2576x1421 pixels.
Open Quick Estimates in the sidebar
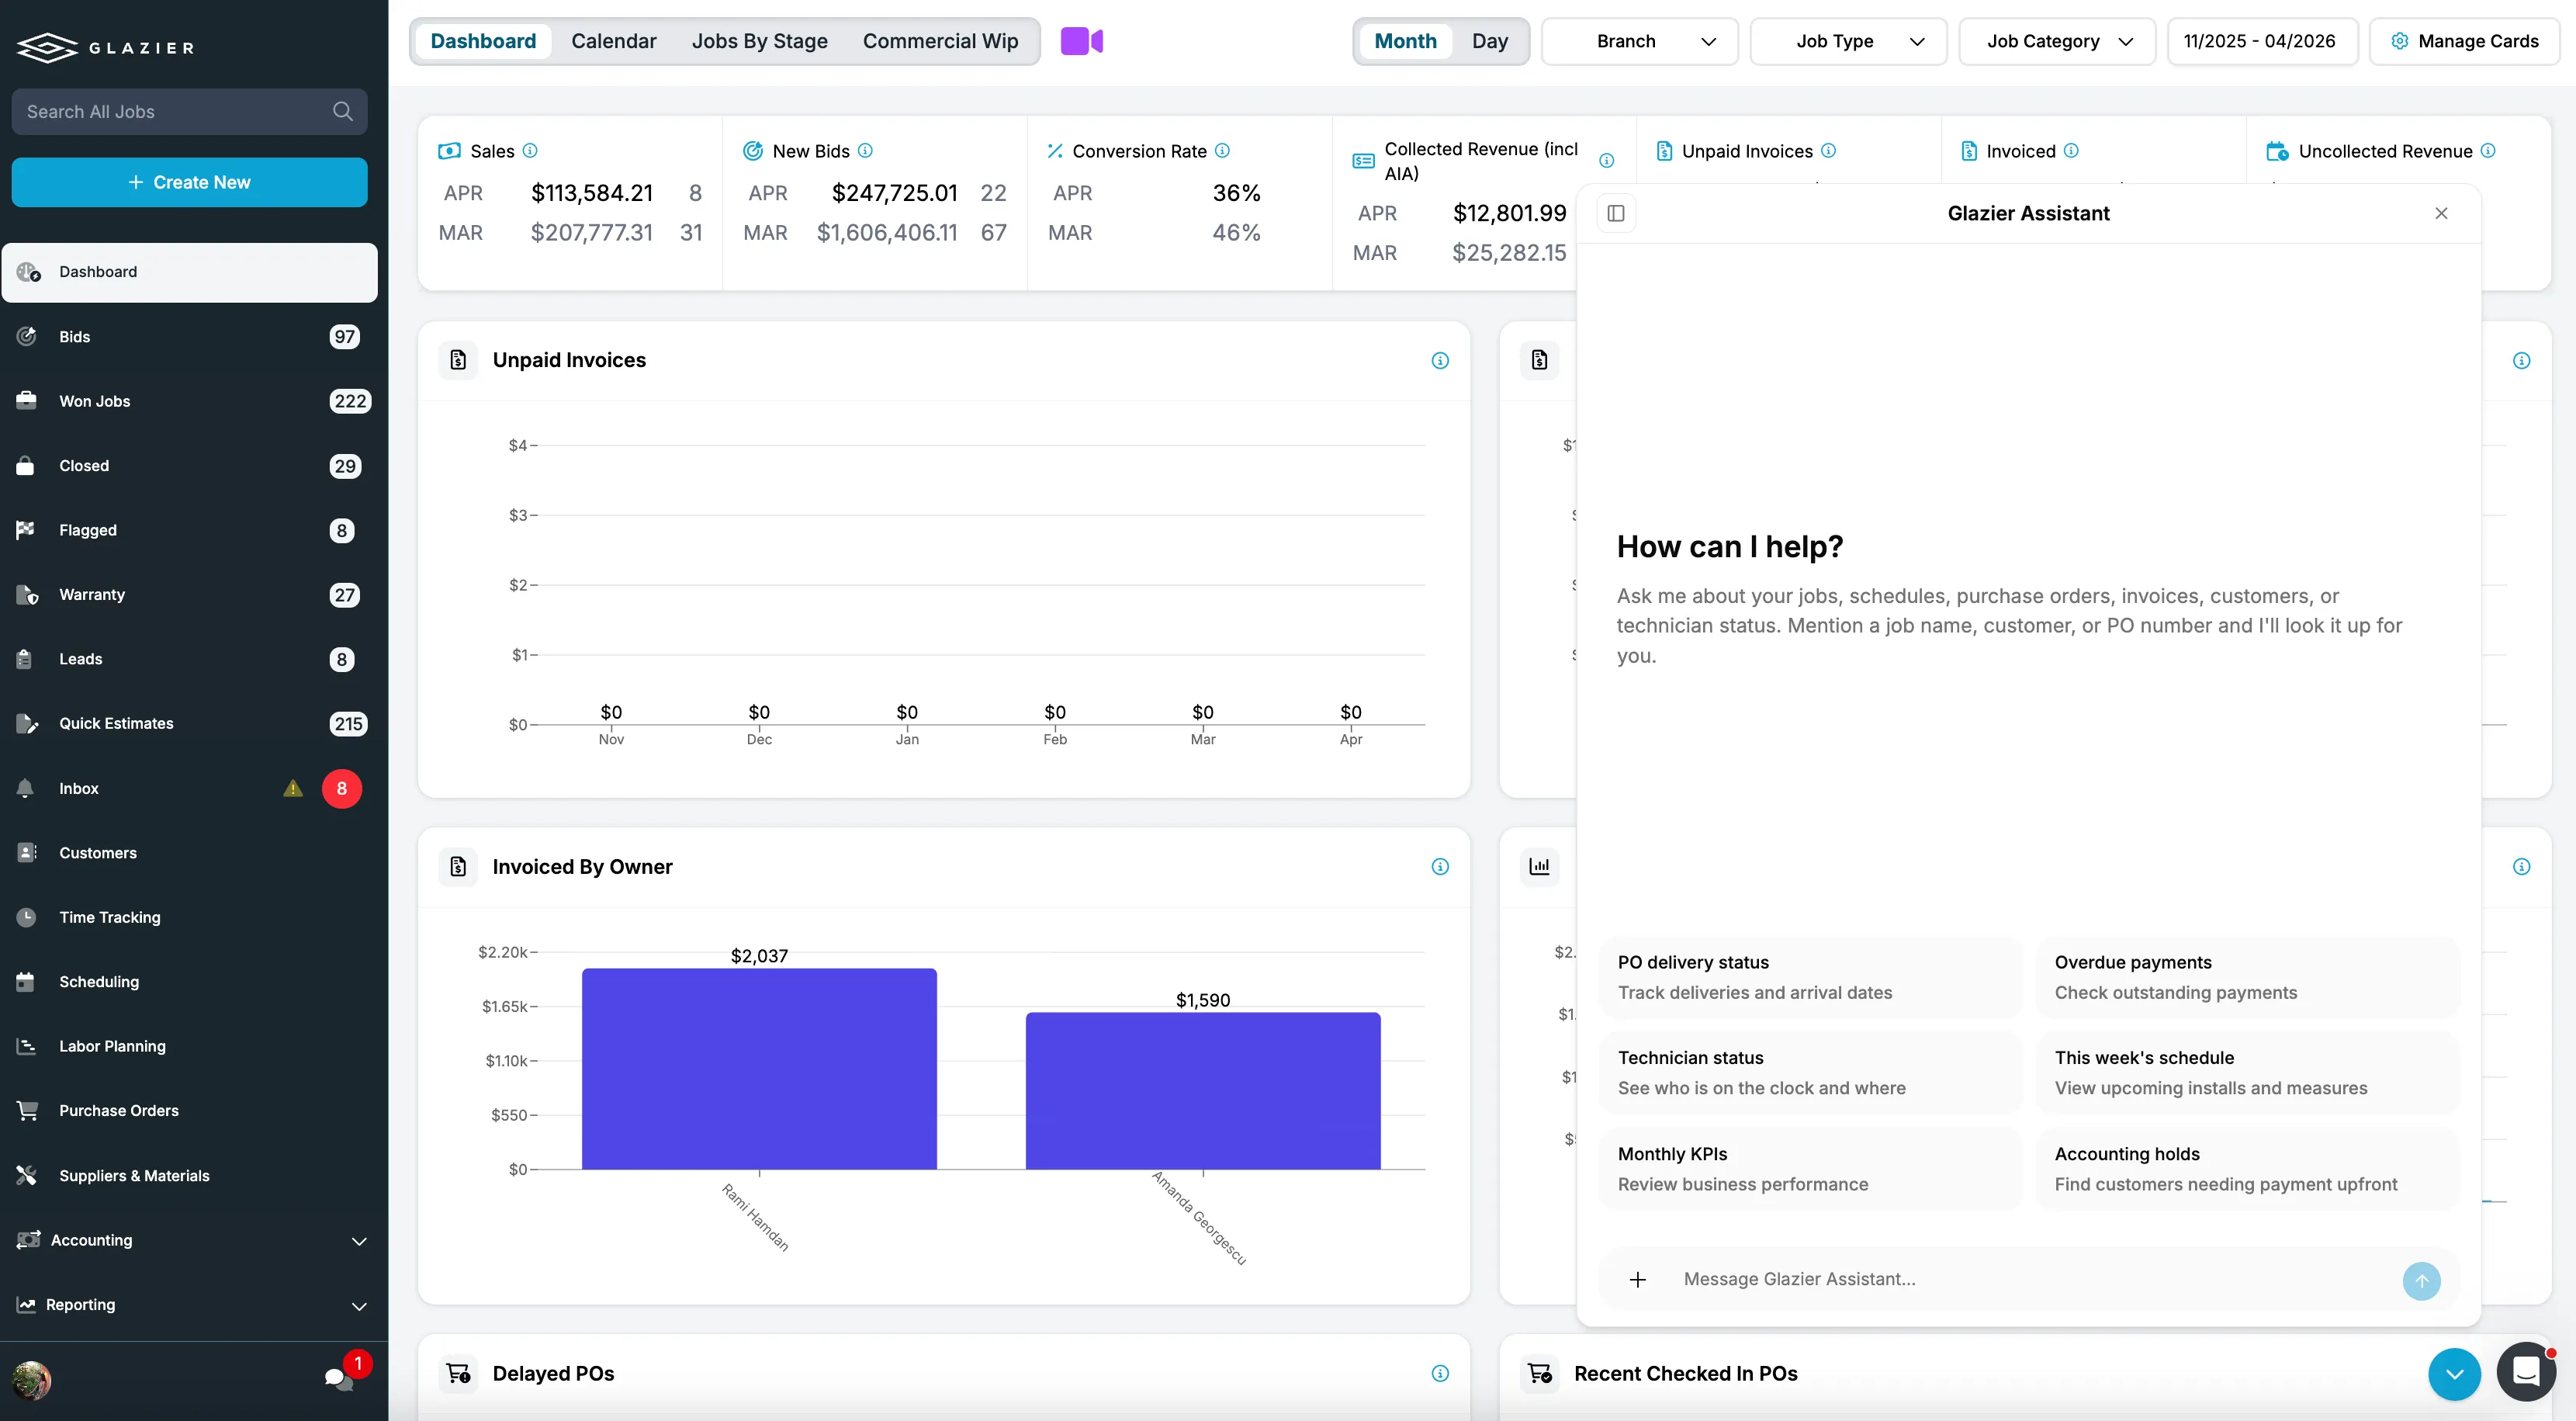tap(190, 723)
